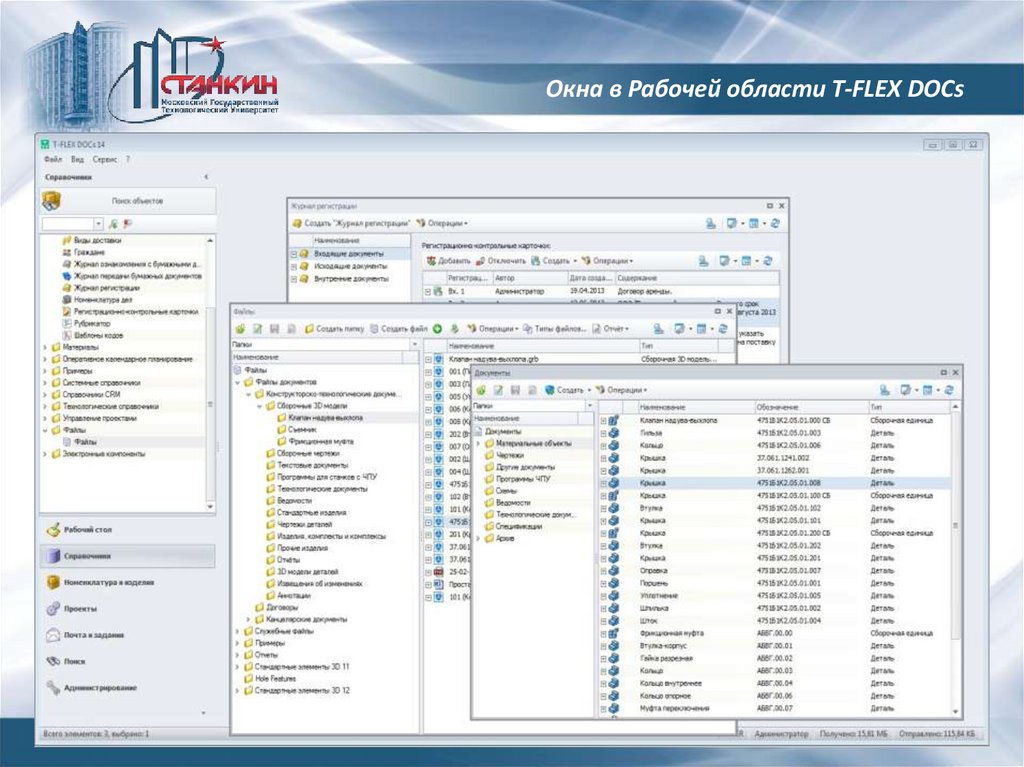Toggle Внутренние документы row expander box
The image size is (1024, 767).
tap(294, 279)
